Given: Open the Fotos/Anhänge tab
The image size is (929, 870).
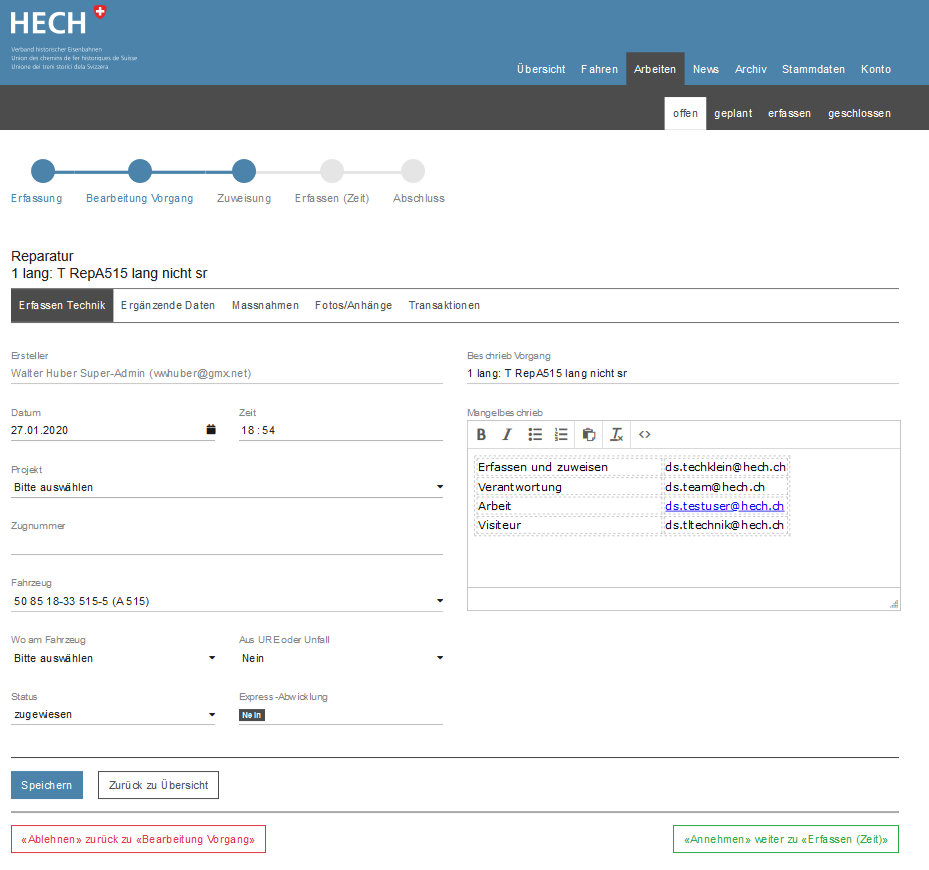Looking at the screenshot, I should click(353, 306).
